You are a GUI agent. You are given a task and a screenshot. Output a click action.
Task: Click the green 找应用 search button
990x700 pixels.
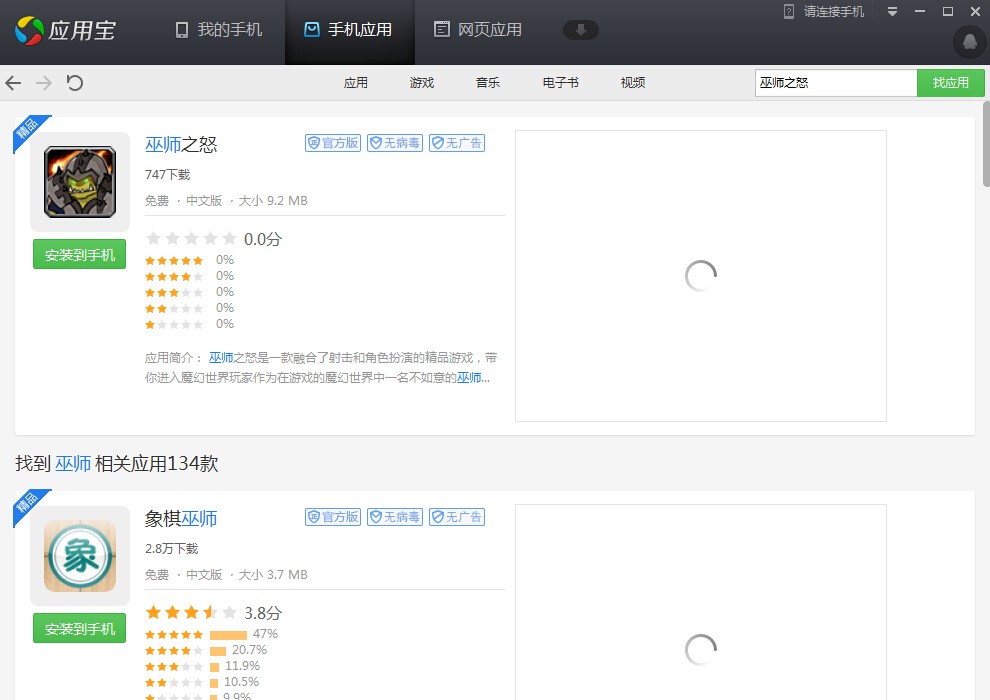[x=951, y=83]
